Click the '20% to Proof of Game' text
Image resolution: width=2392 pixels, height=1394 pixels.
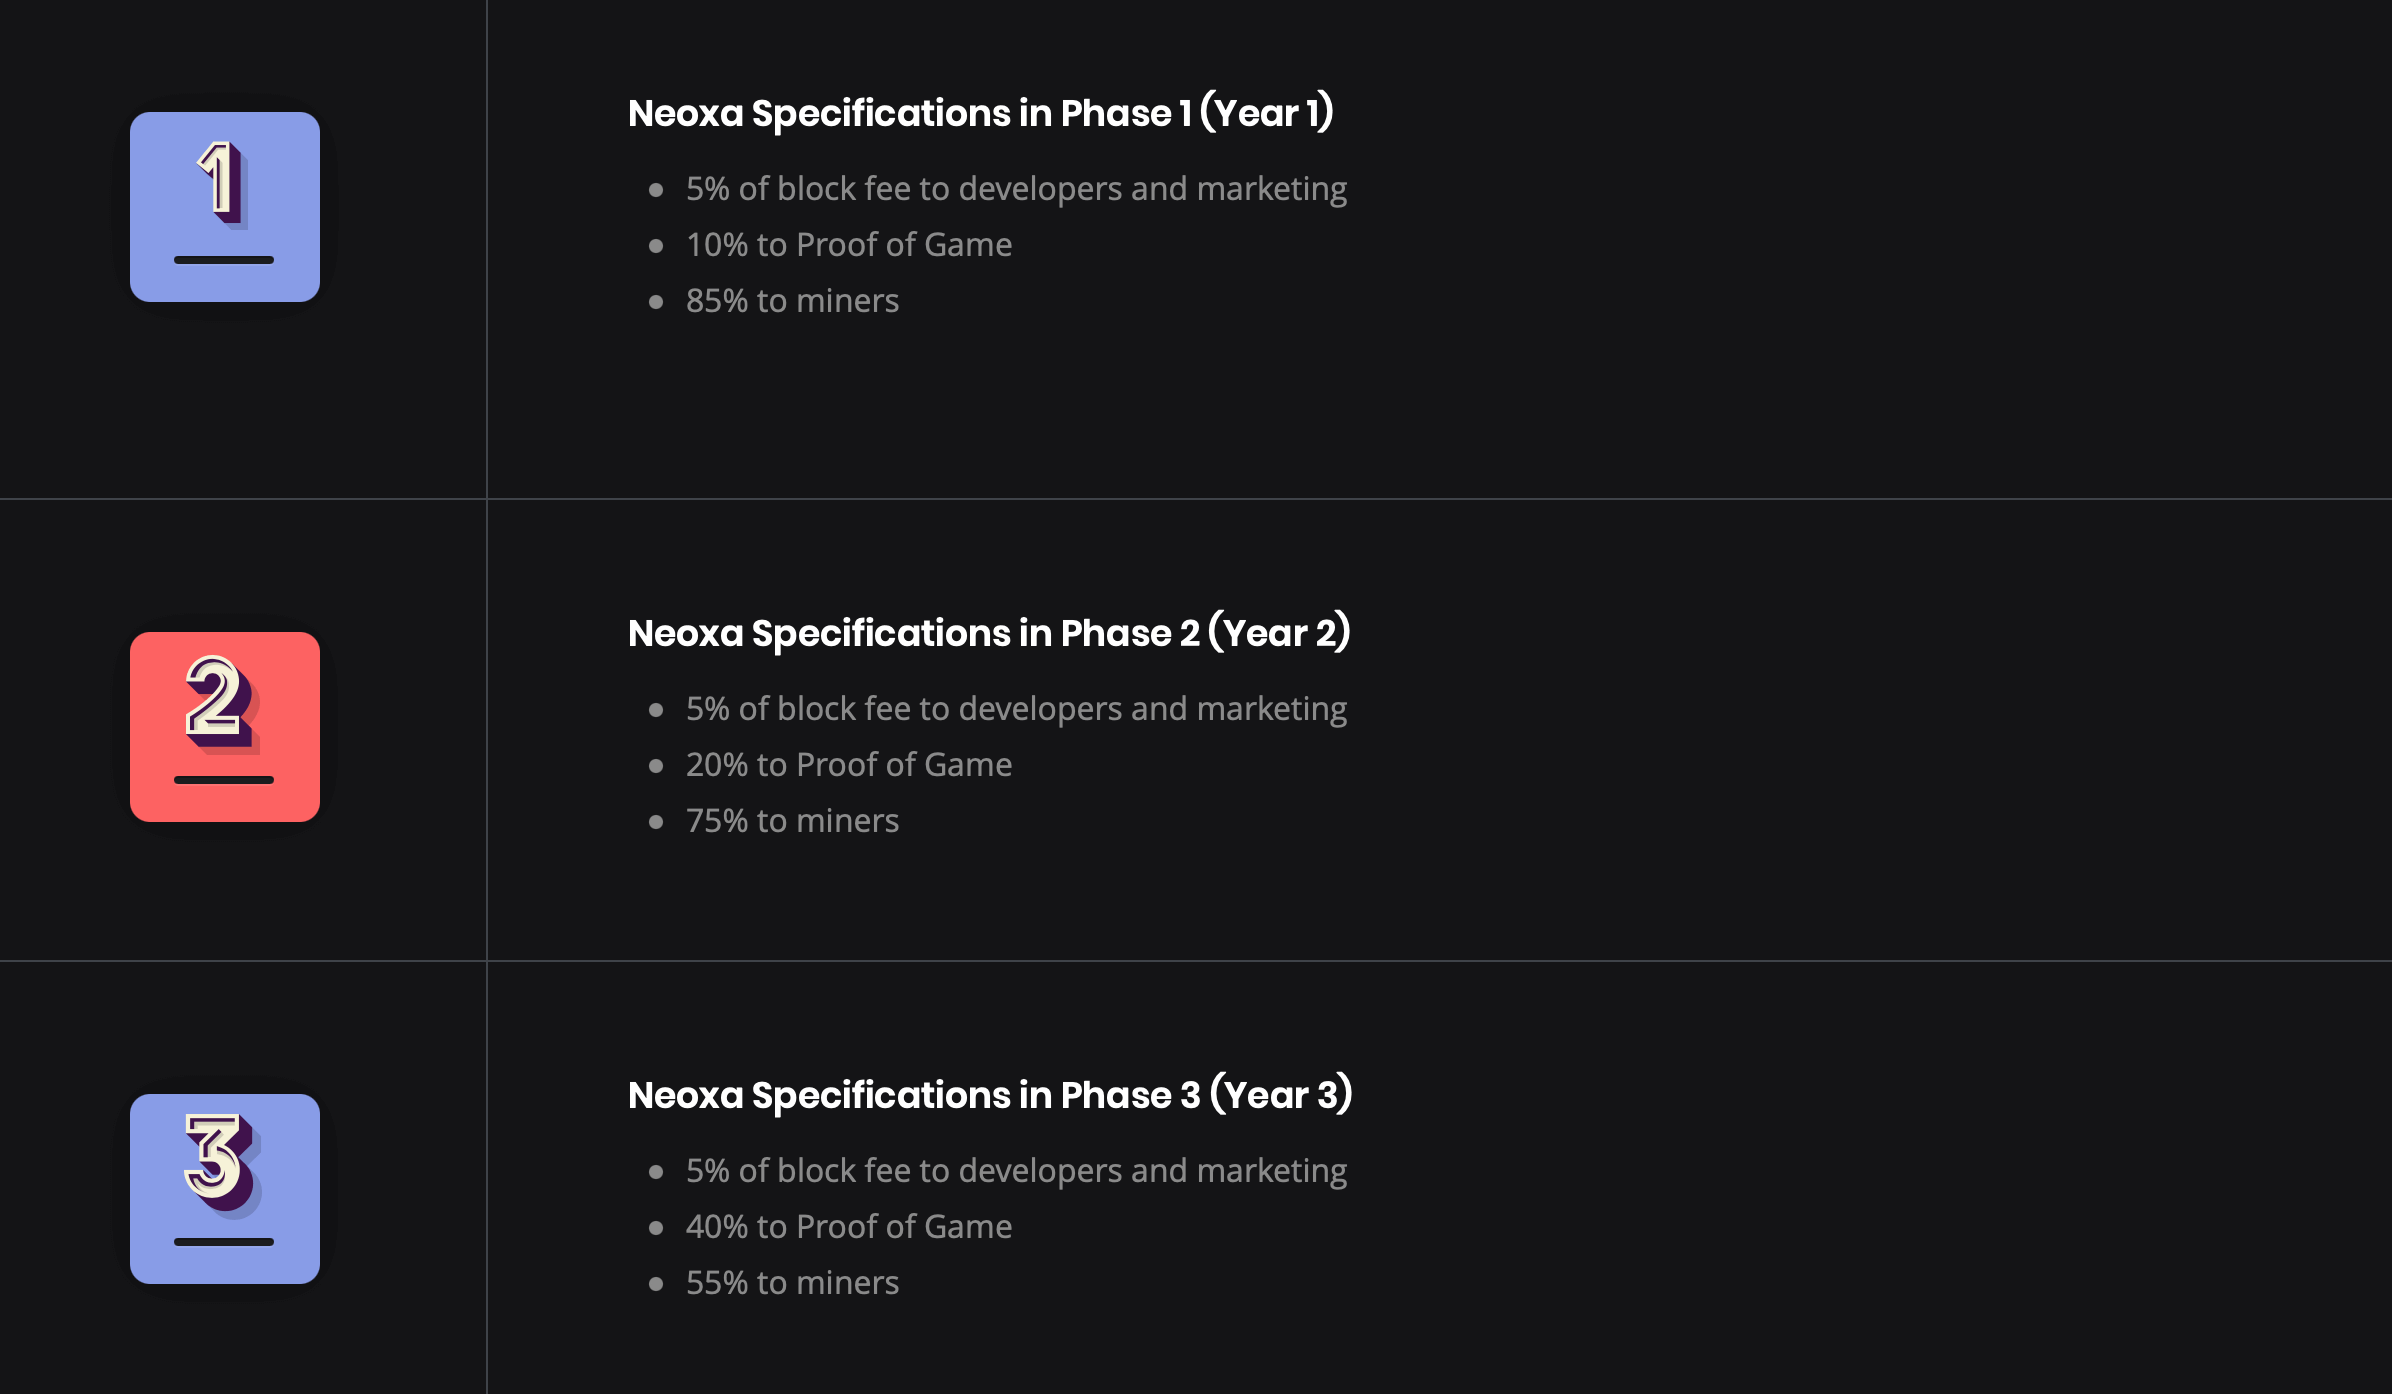pyautogui.click(x=848, y=765)
